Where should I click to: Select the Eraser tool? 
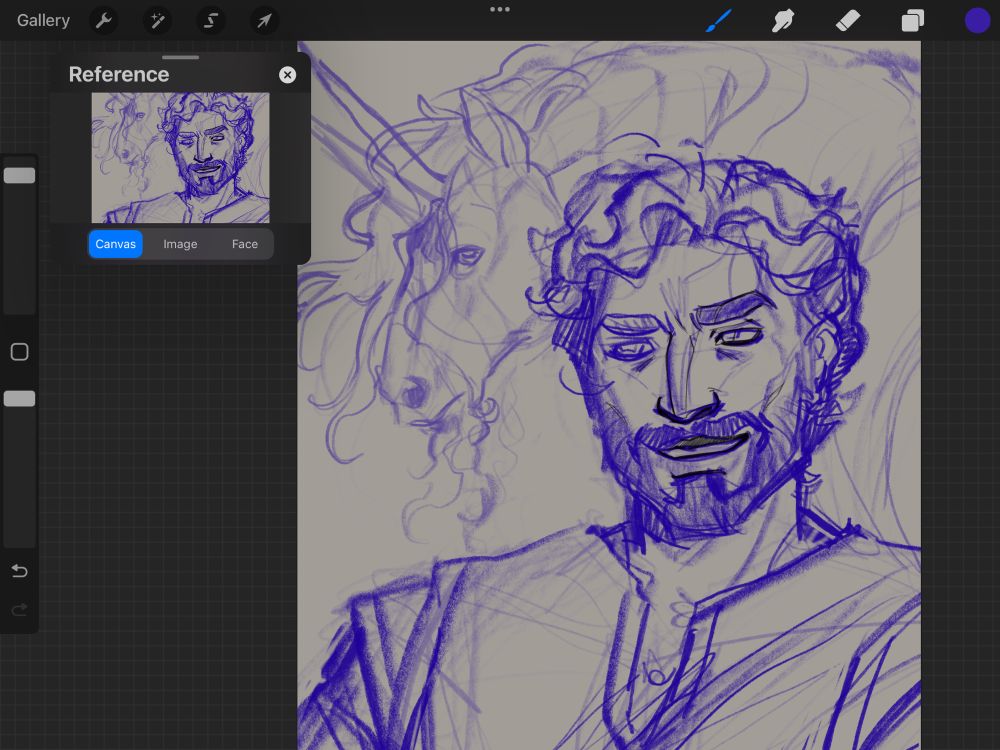tap(847, 20)
